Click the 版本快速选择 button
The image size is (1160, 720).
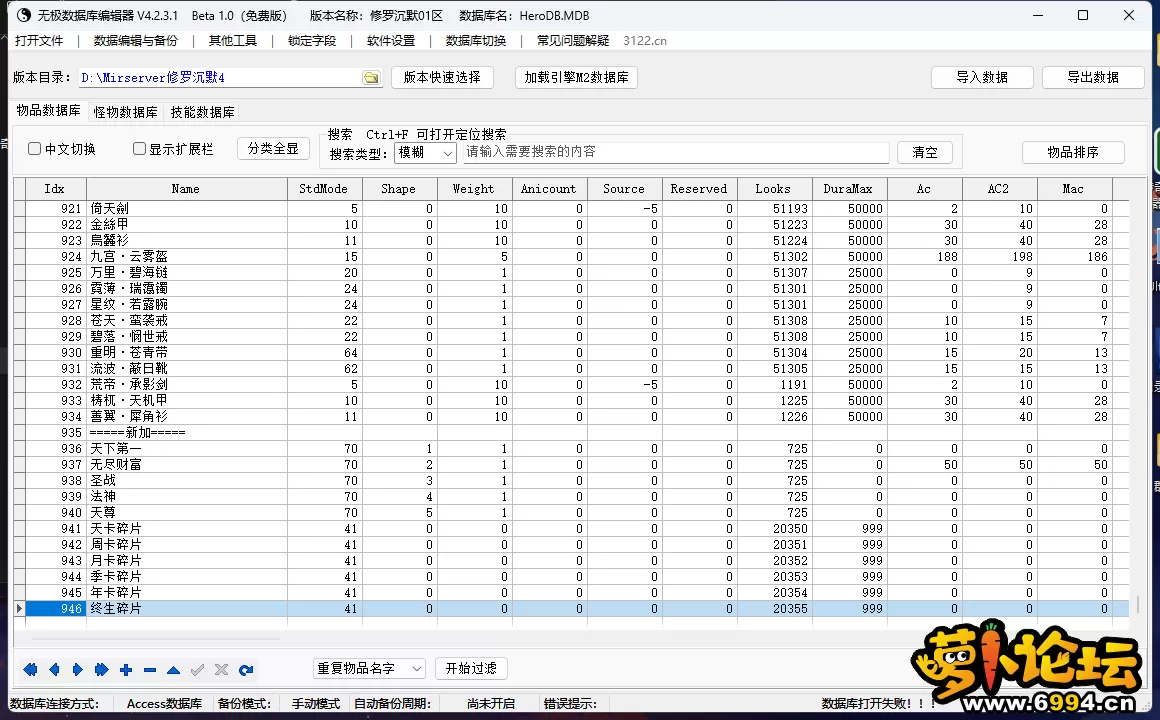tap(442, 78)
